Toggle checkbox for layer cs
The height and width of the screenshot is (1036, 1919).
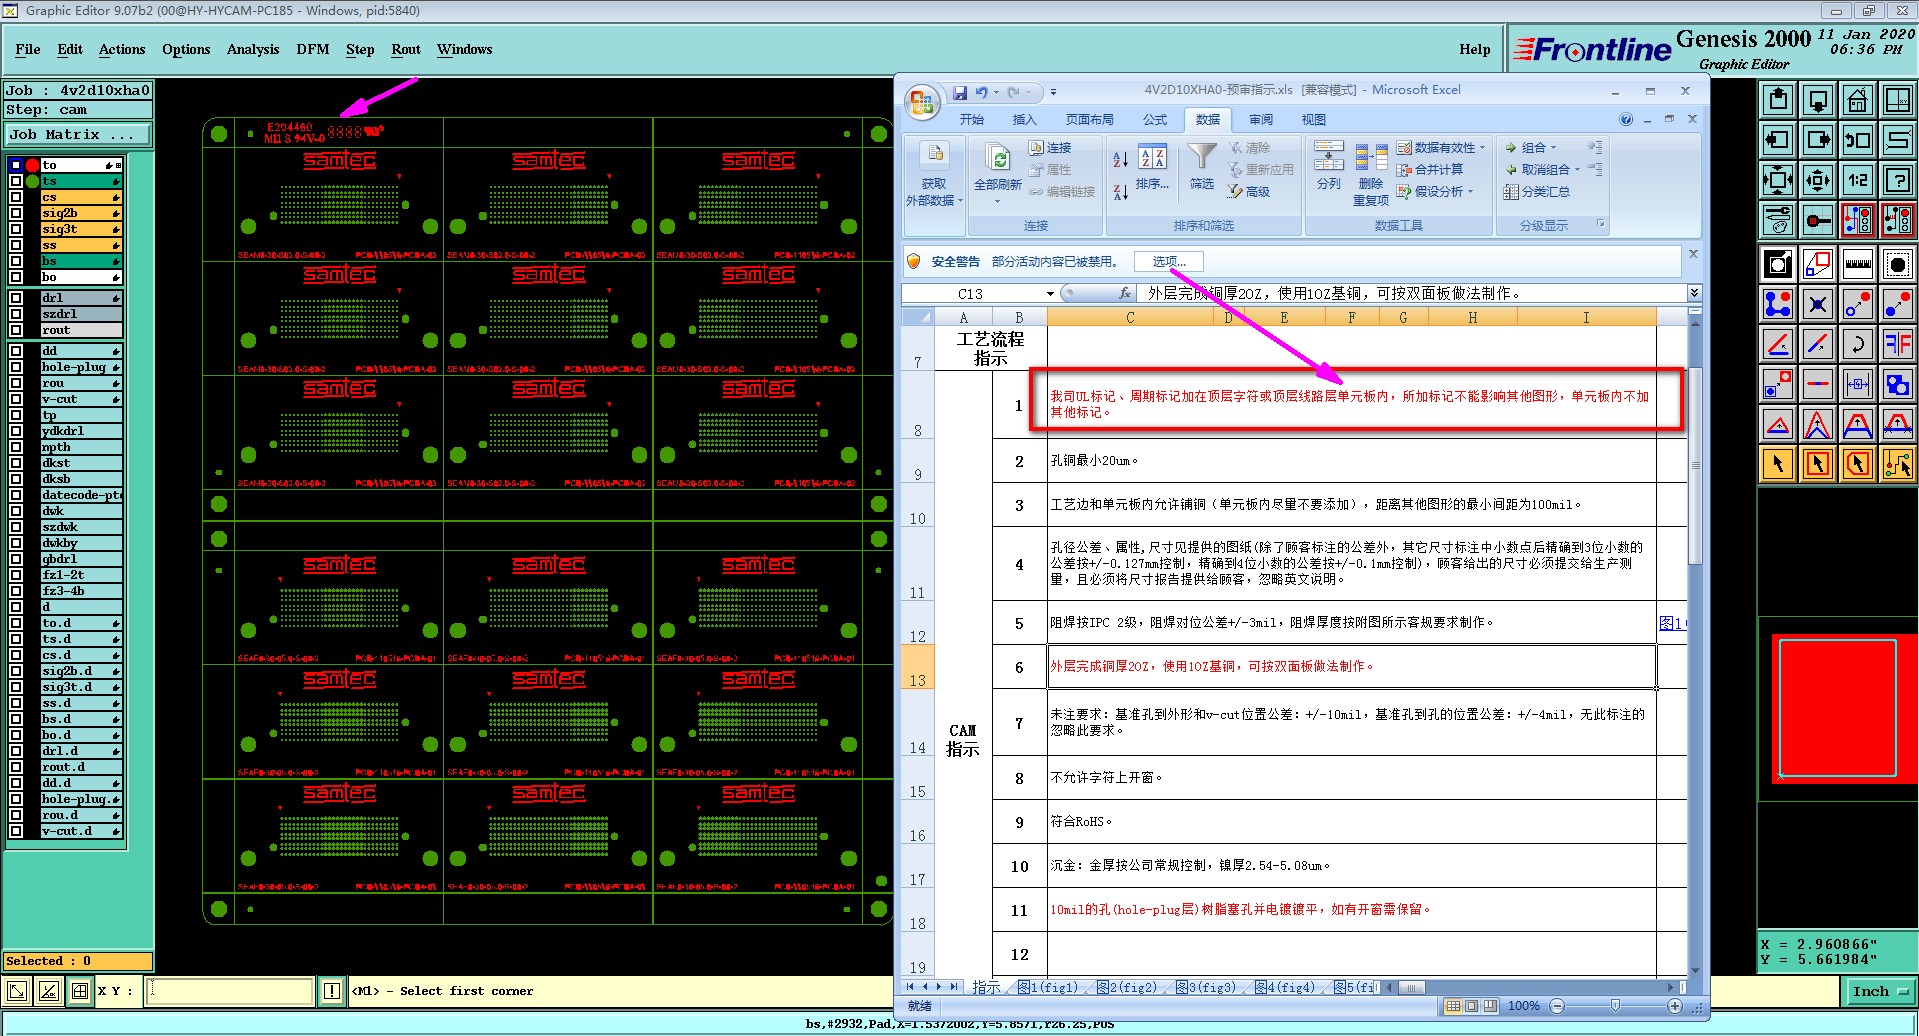(16, 197)
